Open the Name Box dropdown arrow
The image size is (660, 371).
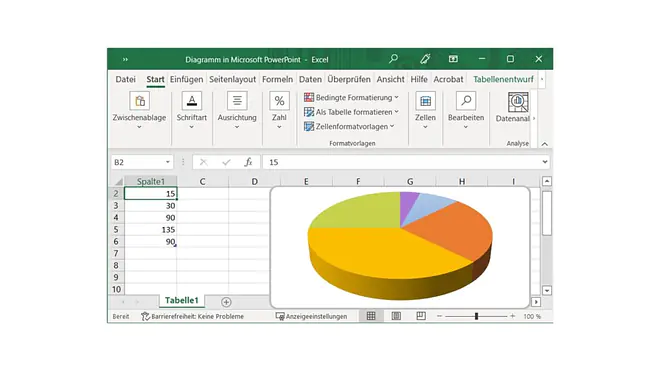168,162
